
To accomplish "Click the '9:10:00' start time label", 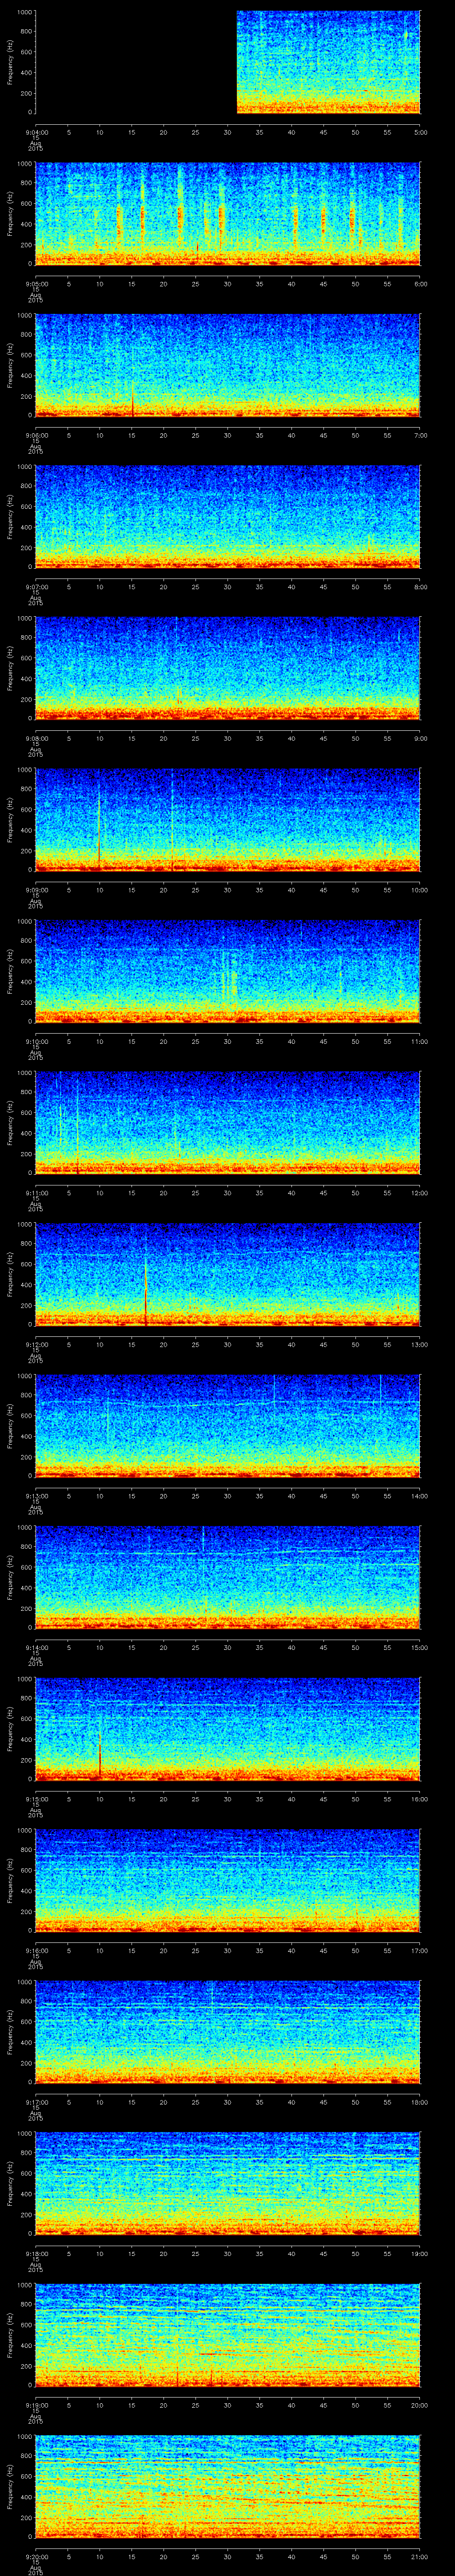I will pos(37,1041).
